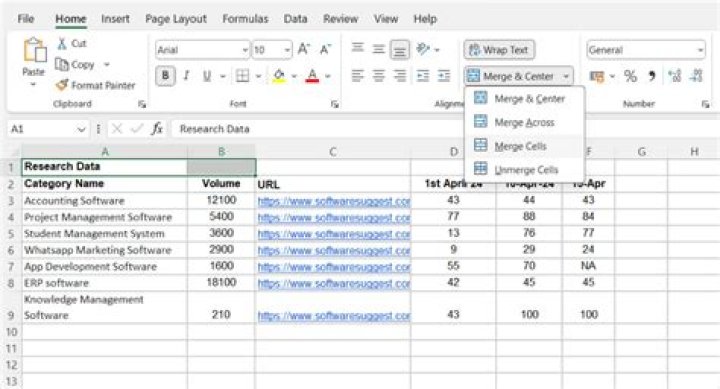
Task: Activate the Format Painter brush
Action: 62,85
